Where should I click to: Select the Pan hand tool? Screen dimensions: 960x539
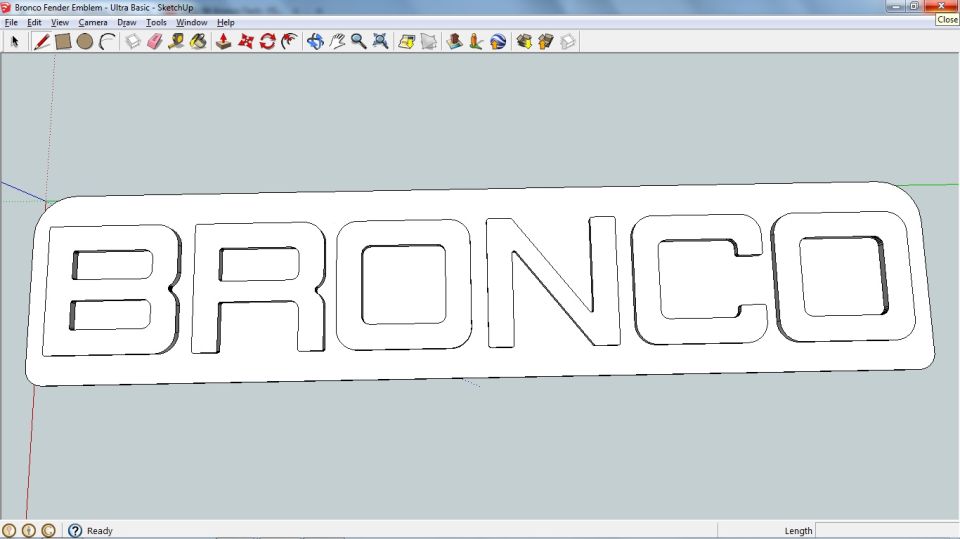tap(337, 42)
